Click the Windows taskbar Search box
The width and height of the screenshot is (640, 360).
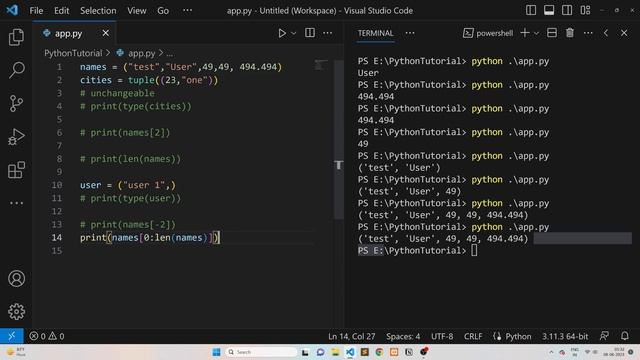pos(262,352)
